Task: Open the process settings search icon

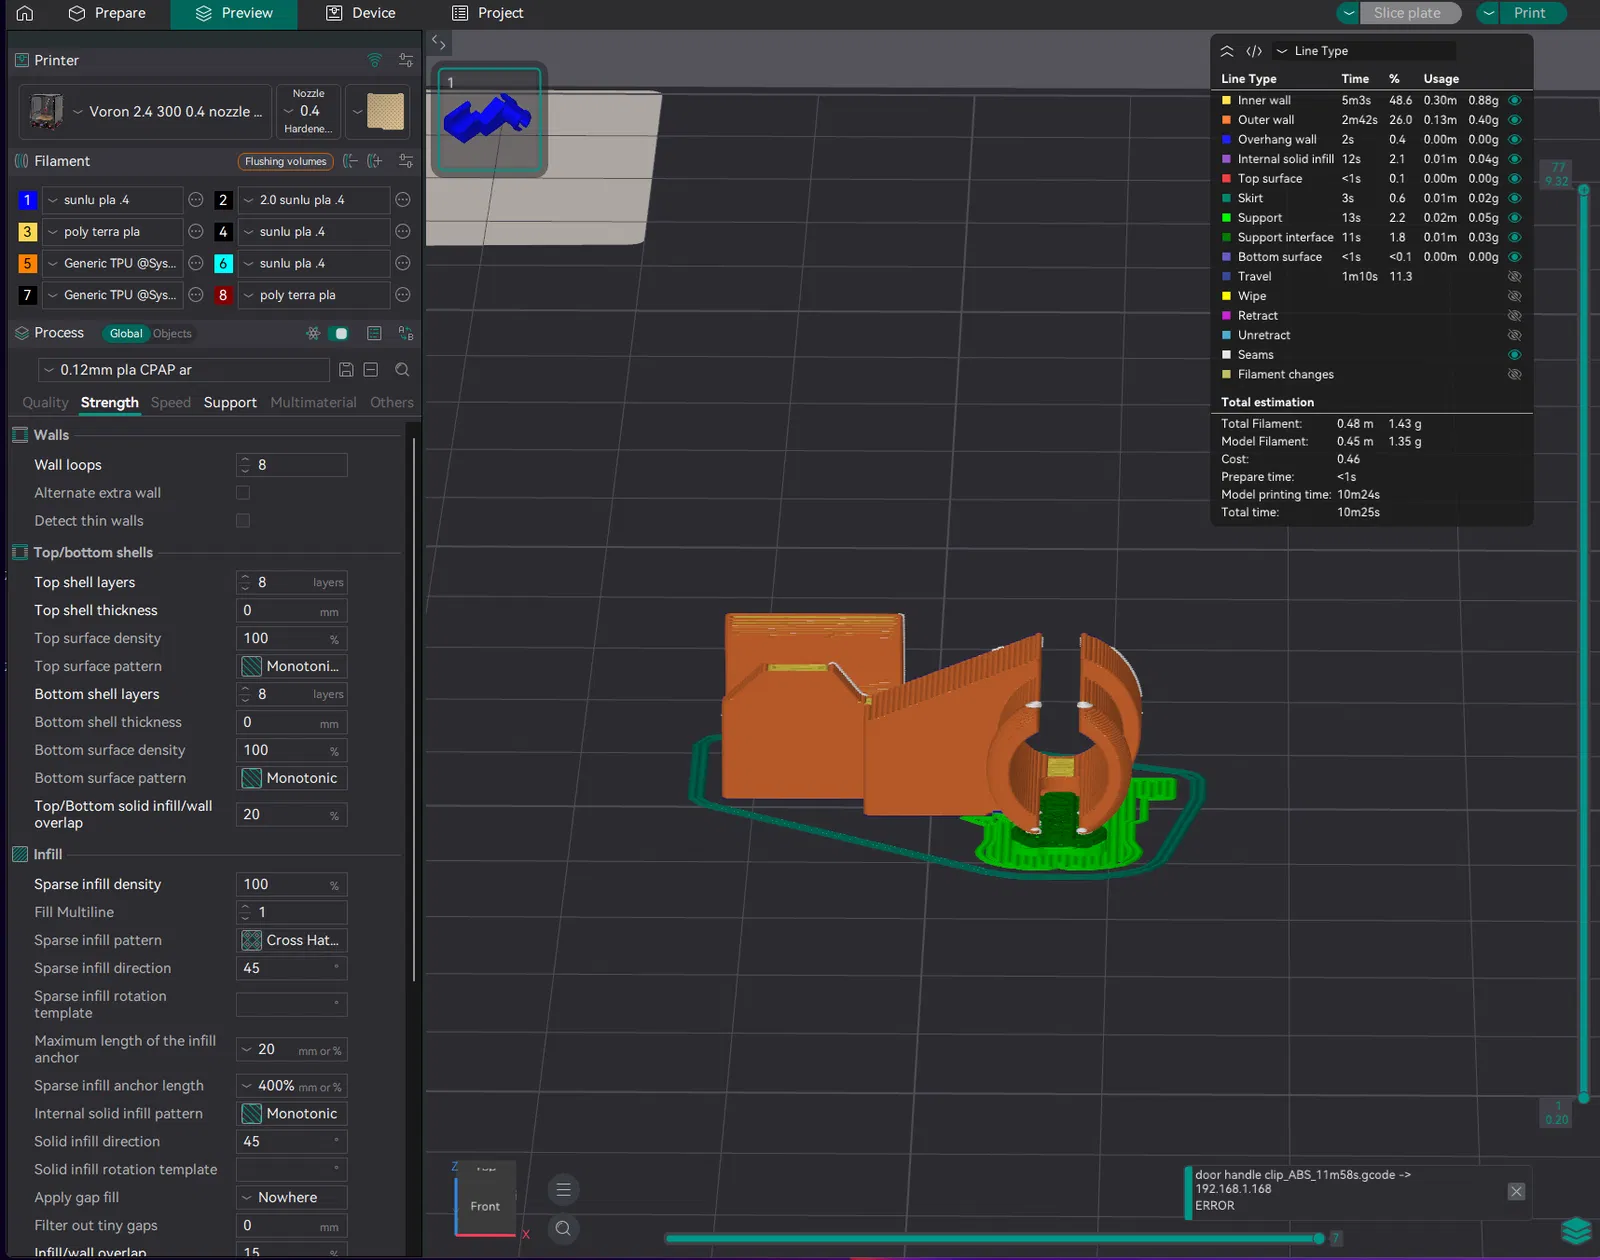Action: click(x=402, y=370)
